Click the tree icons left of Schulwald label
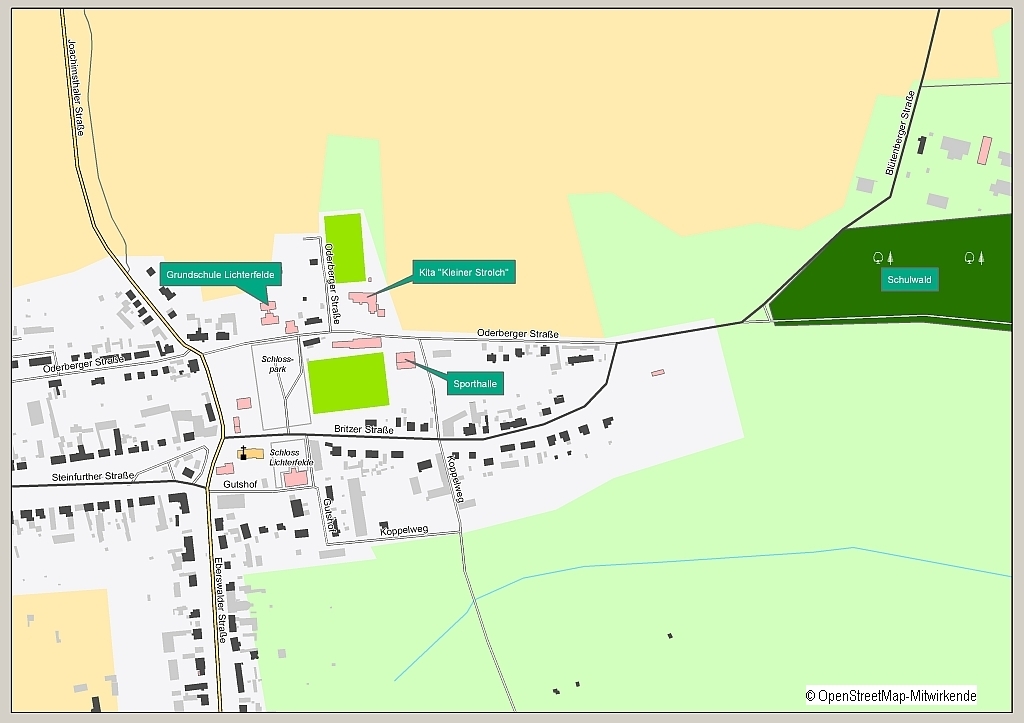This screenshot has height=723, width=1024. point(883,258)
